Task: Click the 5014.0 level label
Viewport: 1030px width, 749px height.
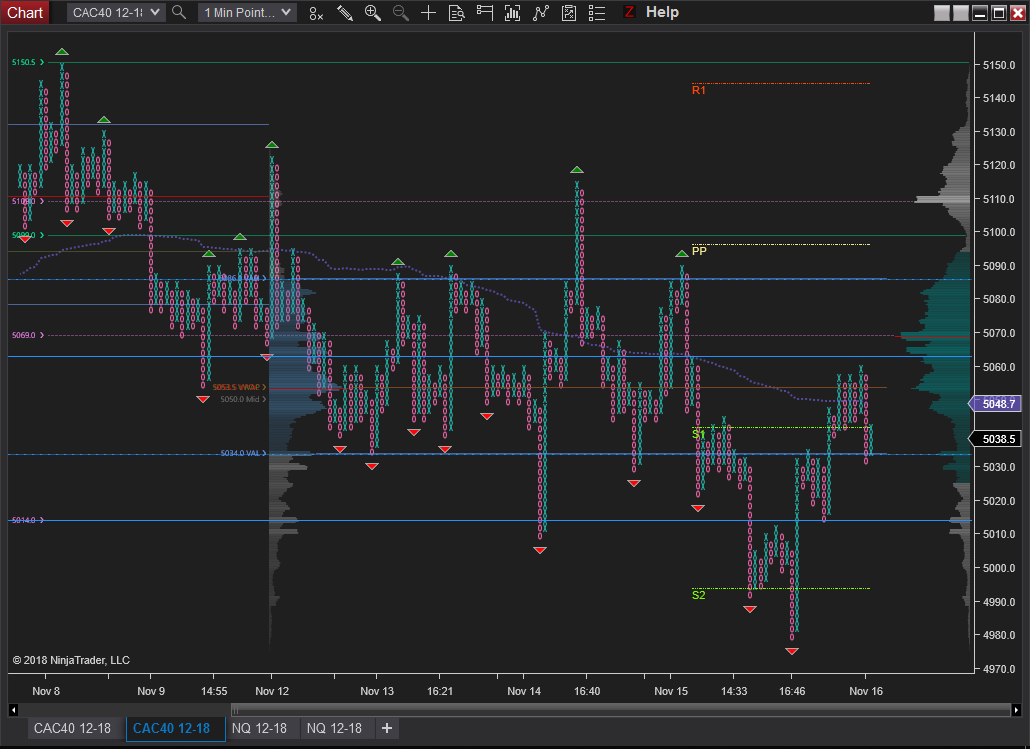Action: coord(24,520)
